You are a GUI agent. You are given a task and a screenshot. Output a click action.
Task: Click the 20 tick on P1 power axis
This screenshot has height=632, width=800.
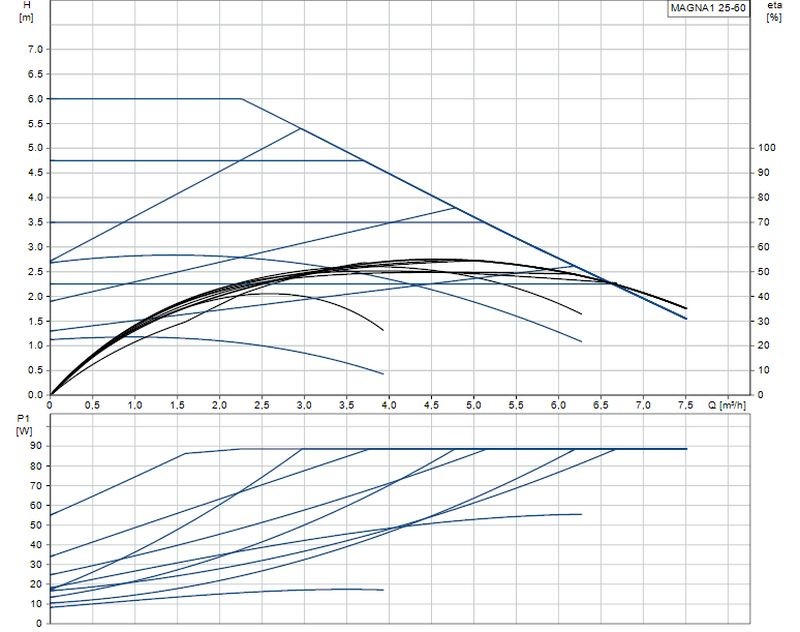click(x=37, y=584)
